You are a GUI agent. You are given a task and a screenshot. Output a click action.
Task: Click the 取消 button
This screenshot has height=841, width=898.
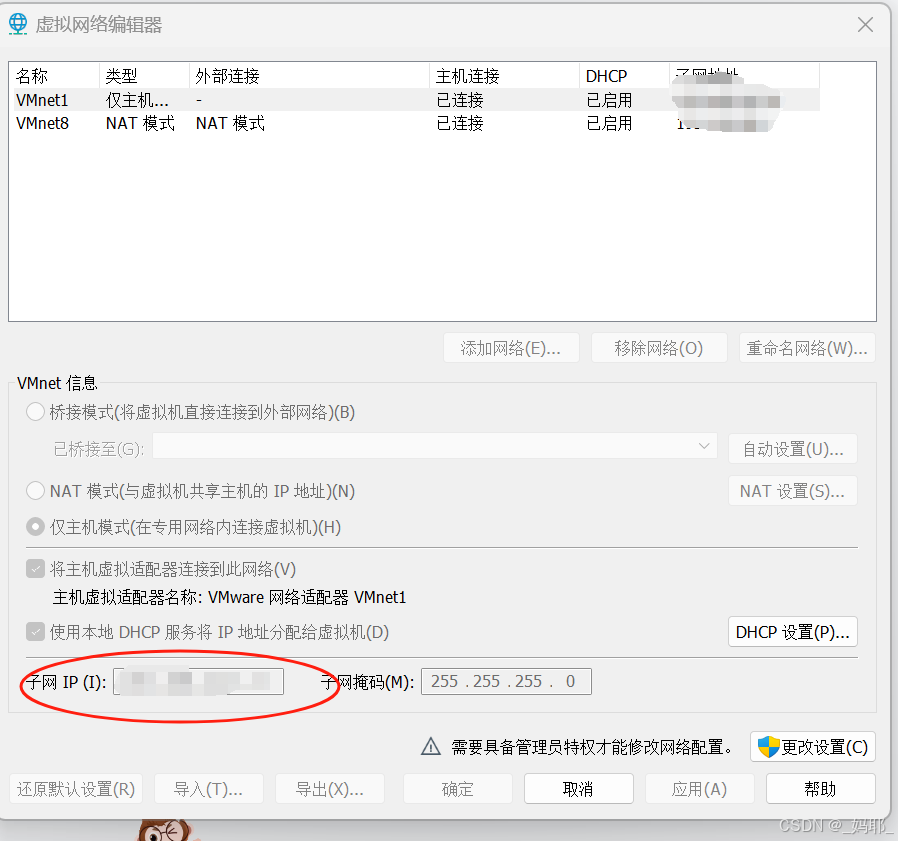[x=578, y=789]
